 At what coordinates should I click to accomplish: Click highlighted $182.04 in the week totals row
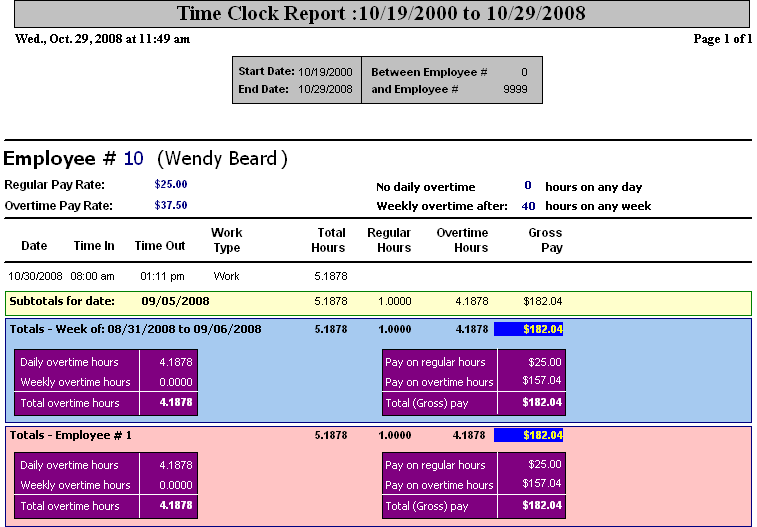(x=529, y=329)
